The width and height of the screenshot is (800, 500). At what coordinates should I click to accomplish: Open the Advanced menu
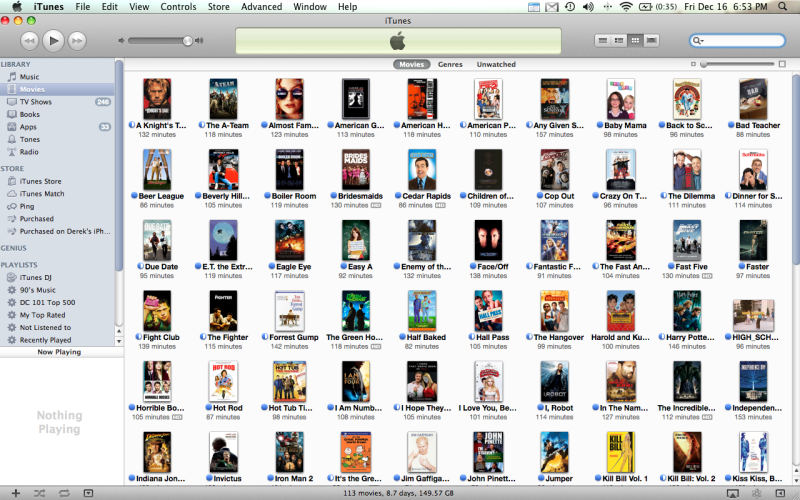coord(262,7)
